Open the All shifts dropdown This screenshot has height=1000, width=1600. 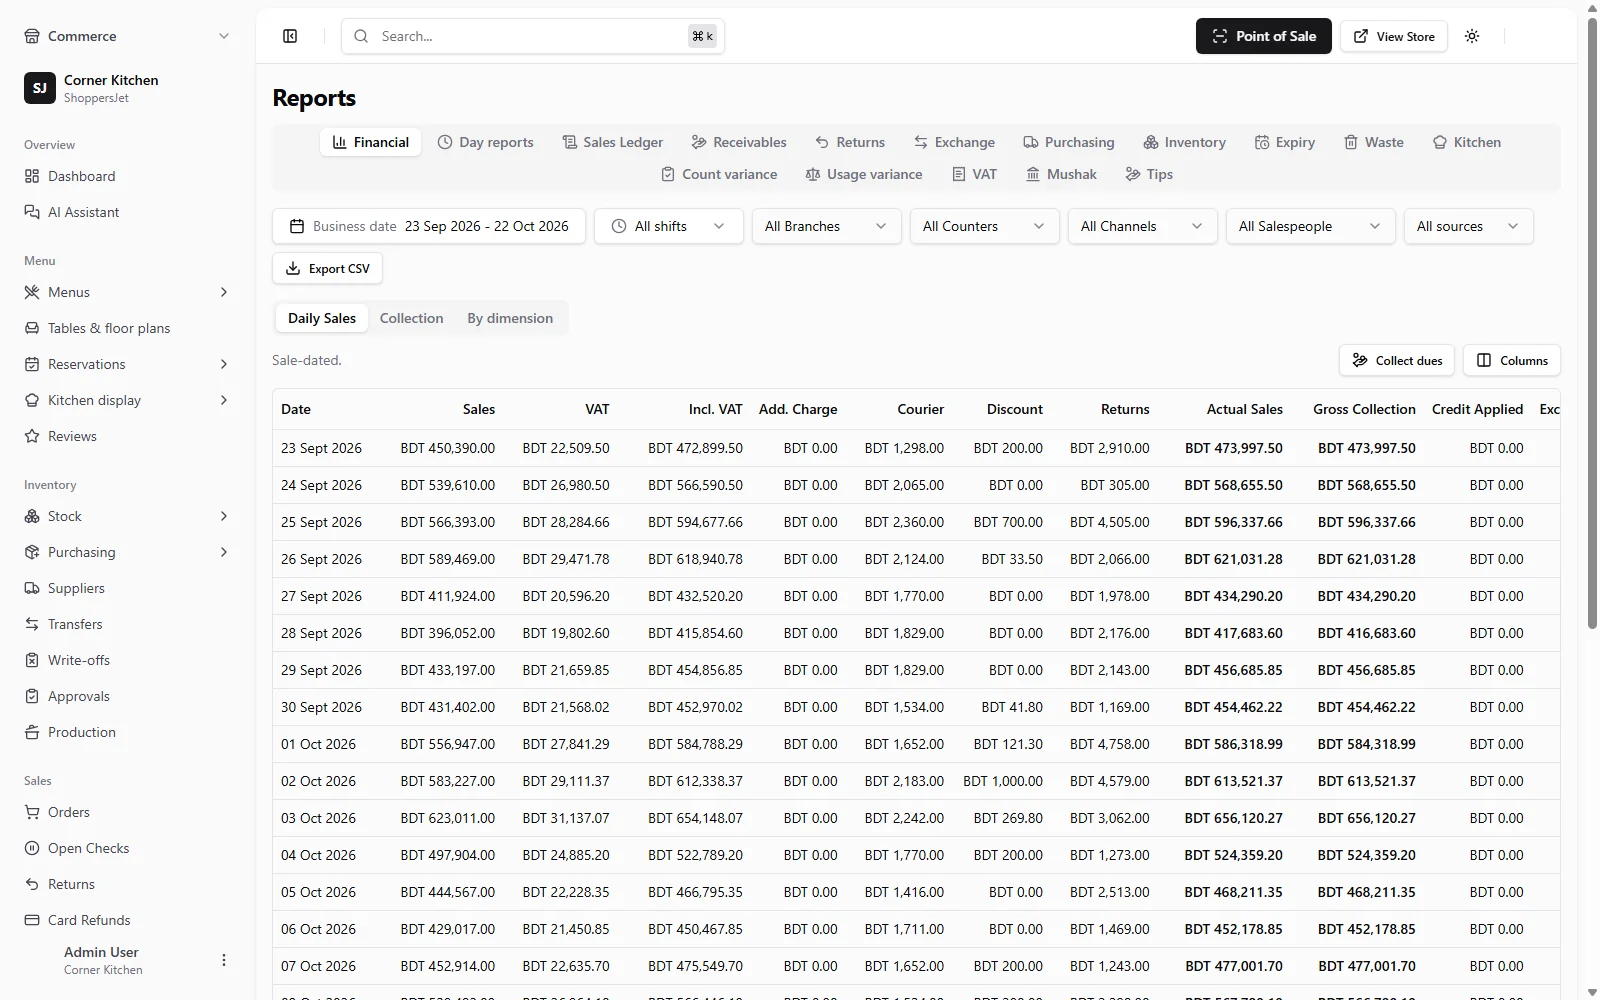click(x=669, y=226)
